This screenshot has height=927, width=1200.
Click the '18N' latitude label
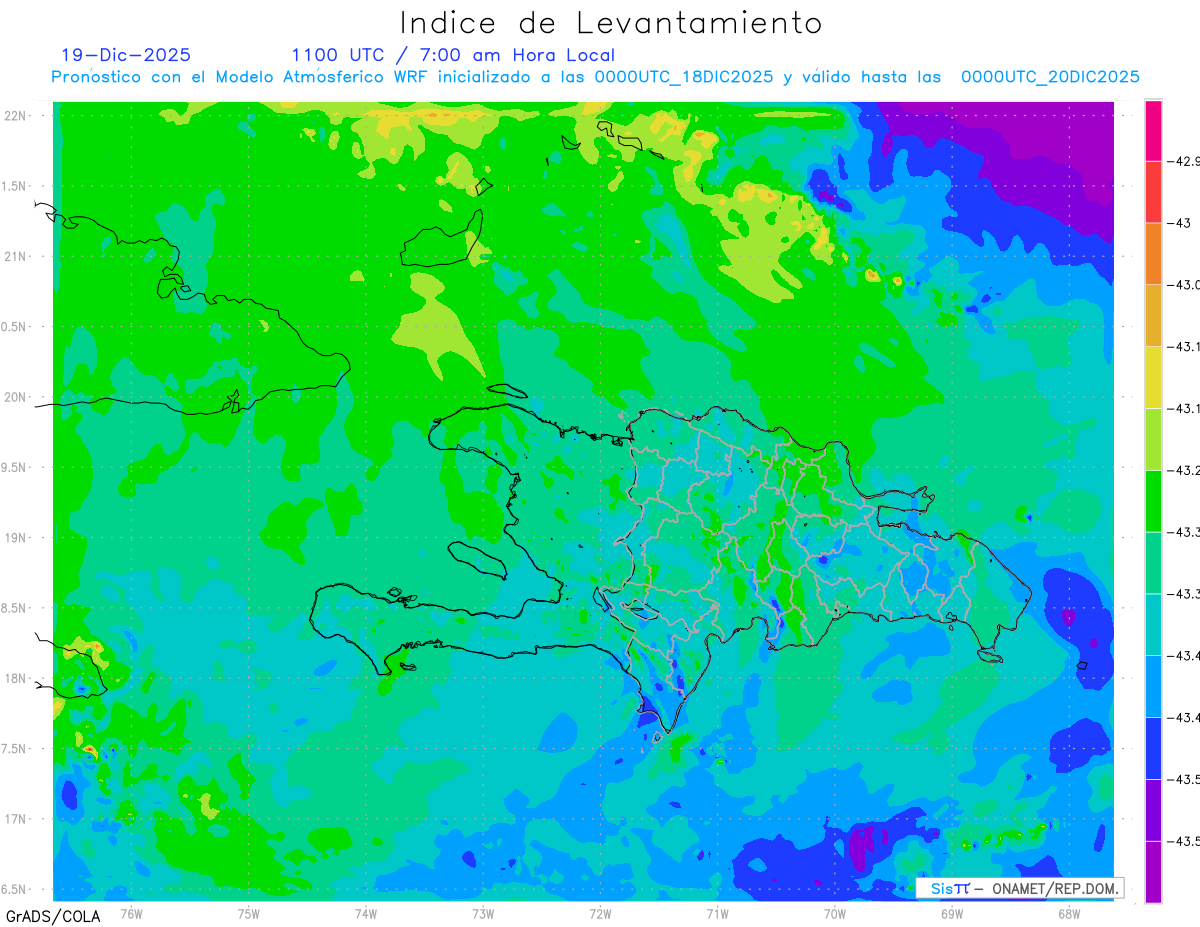click(17, 678)
